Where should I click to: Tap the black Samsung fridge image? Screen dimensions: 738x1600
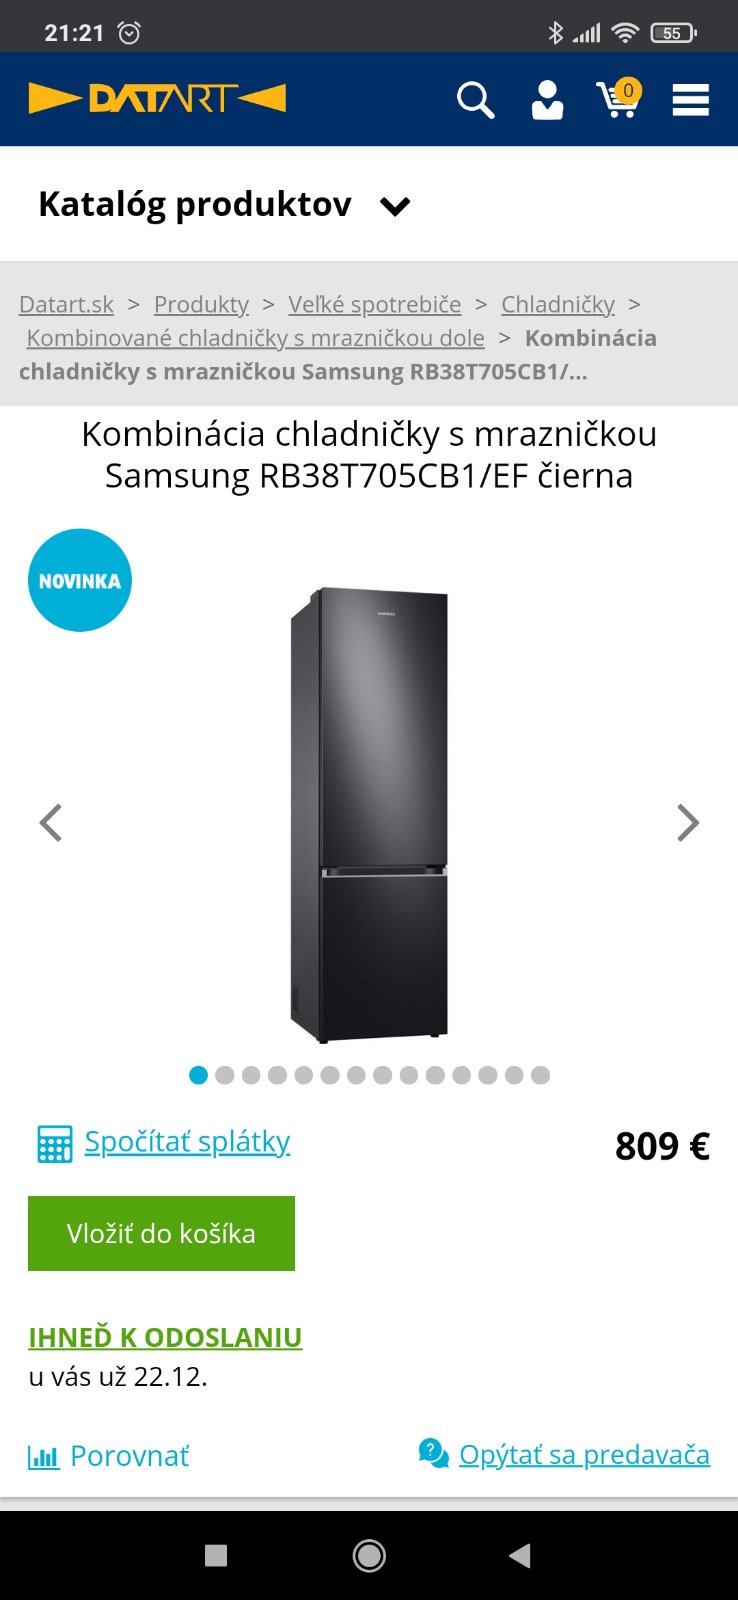click(x=369, y=815)
